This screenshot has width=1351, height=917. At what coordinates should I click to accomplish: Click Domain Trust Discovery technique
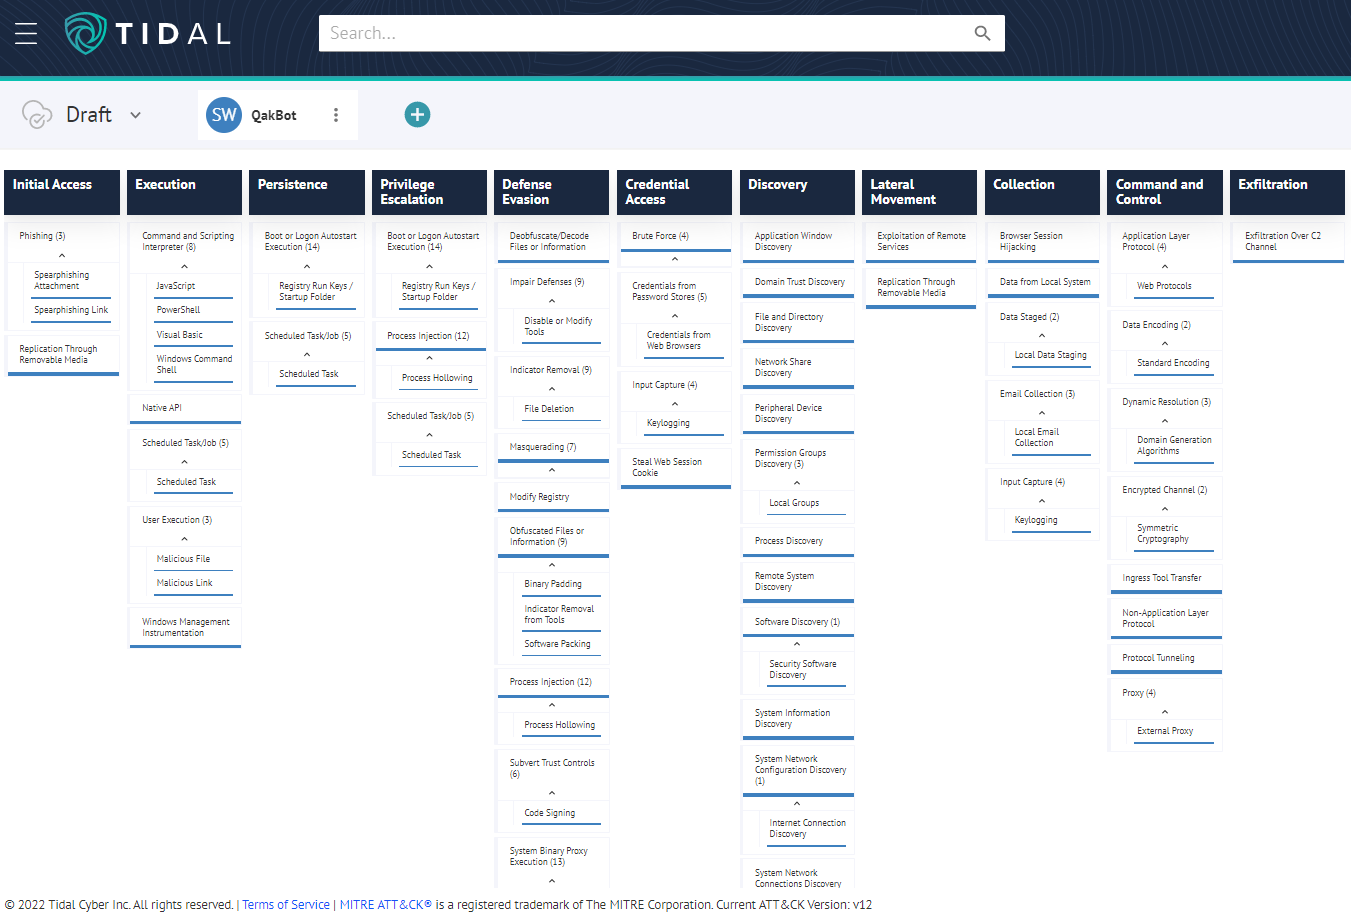pyautogui.click(x=797, y=283)
